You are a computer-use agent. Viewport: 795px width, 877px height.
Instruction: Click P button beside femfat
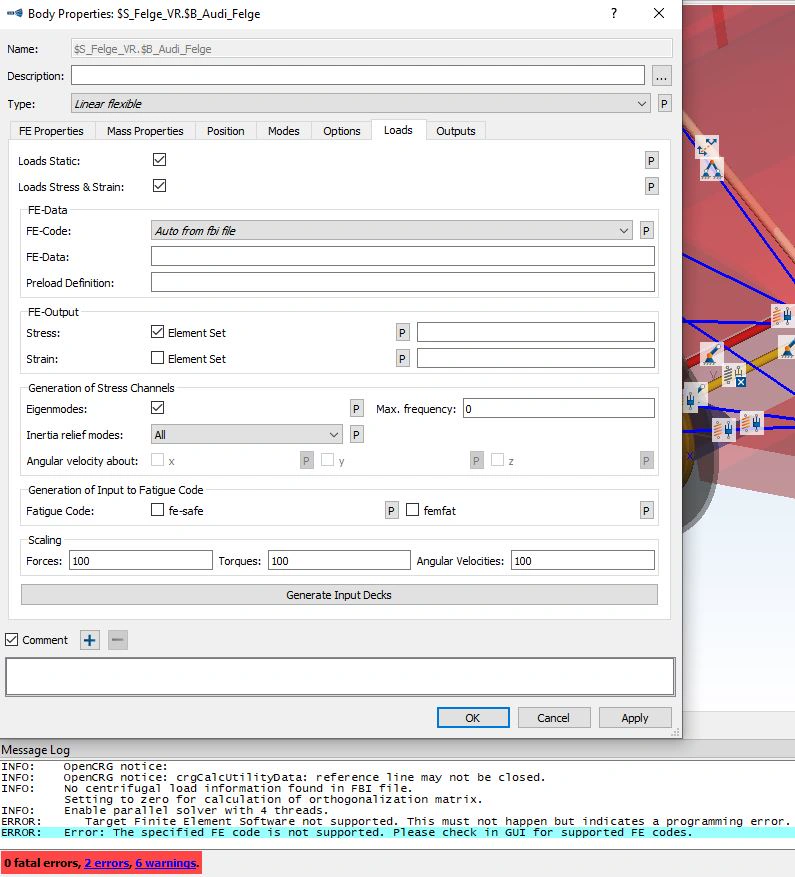pyautogui.click(x=646, y=510)
